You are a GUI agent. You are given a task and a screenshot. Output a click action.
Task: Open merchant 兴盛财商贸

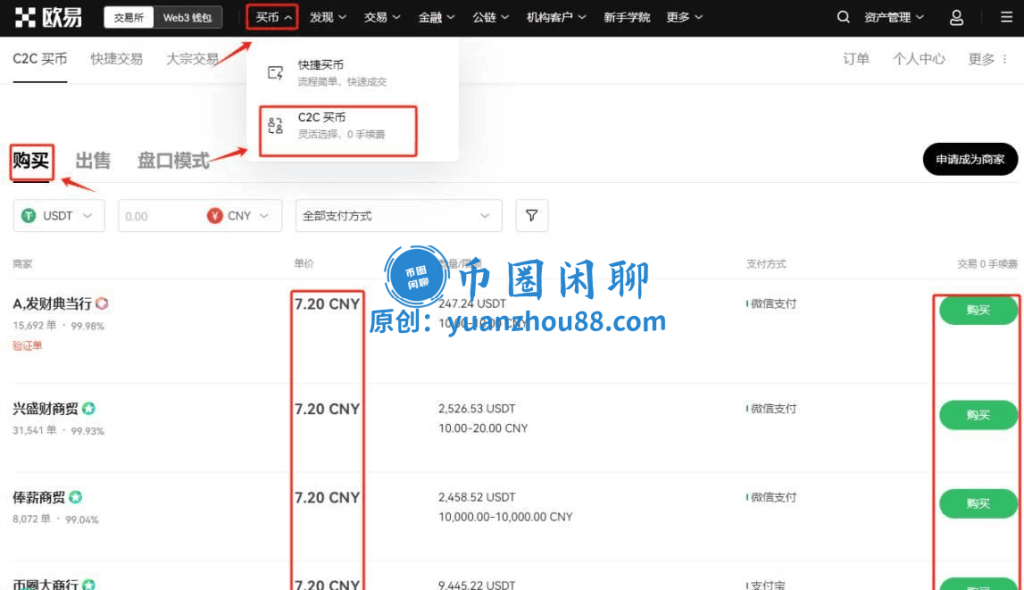pyautogui.click(x=45, y=409)
